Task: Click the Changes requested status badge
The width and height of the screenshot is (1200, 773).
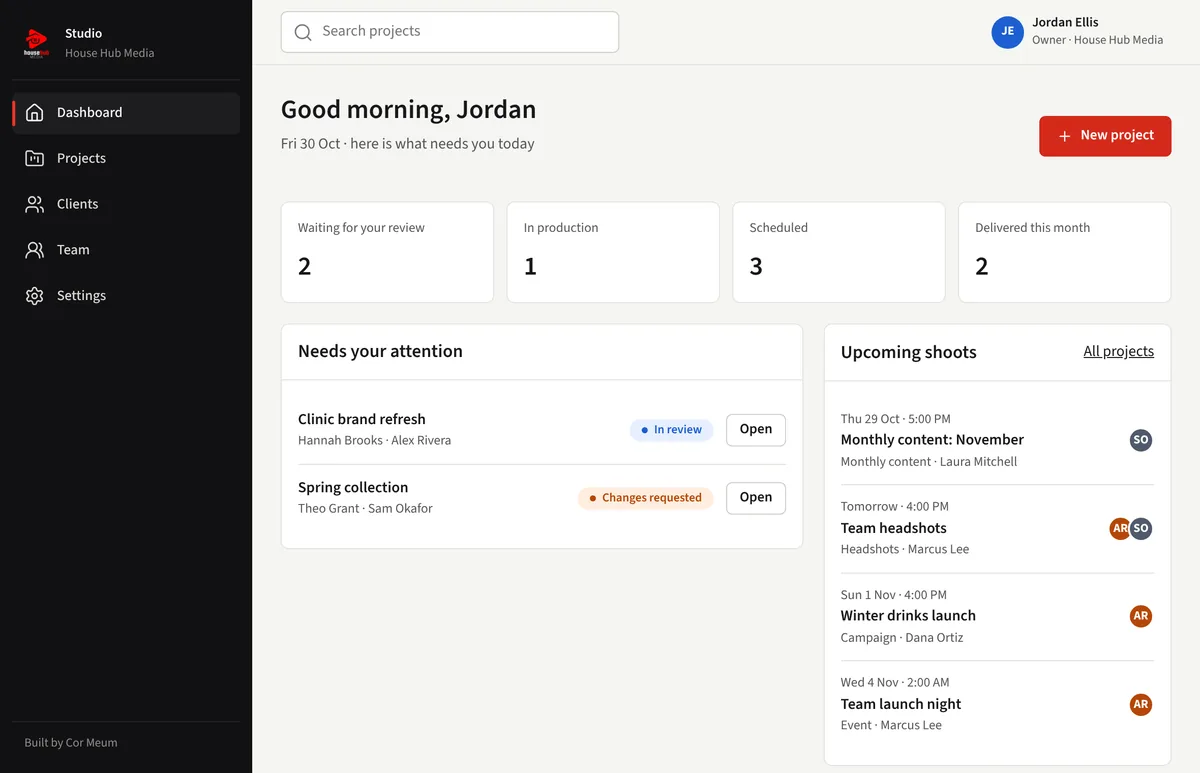Action: (x=645, y=498)
